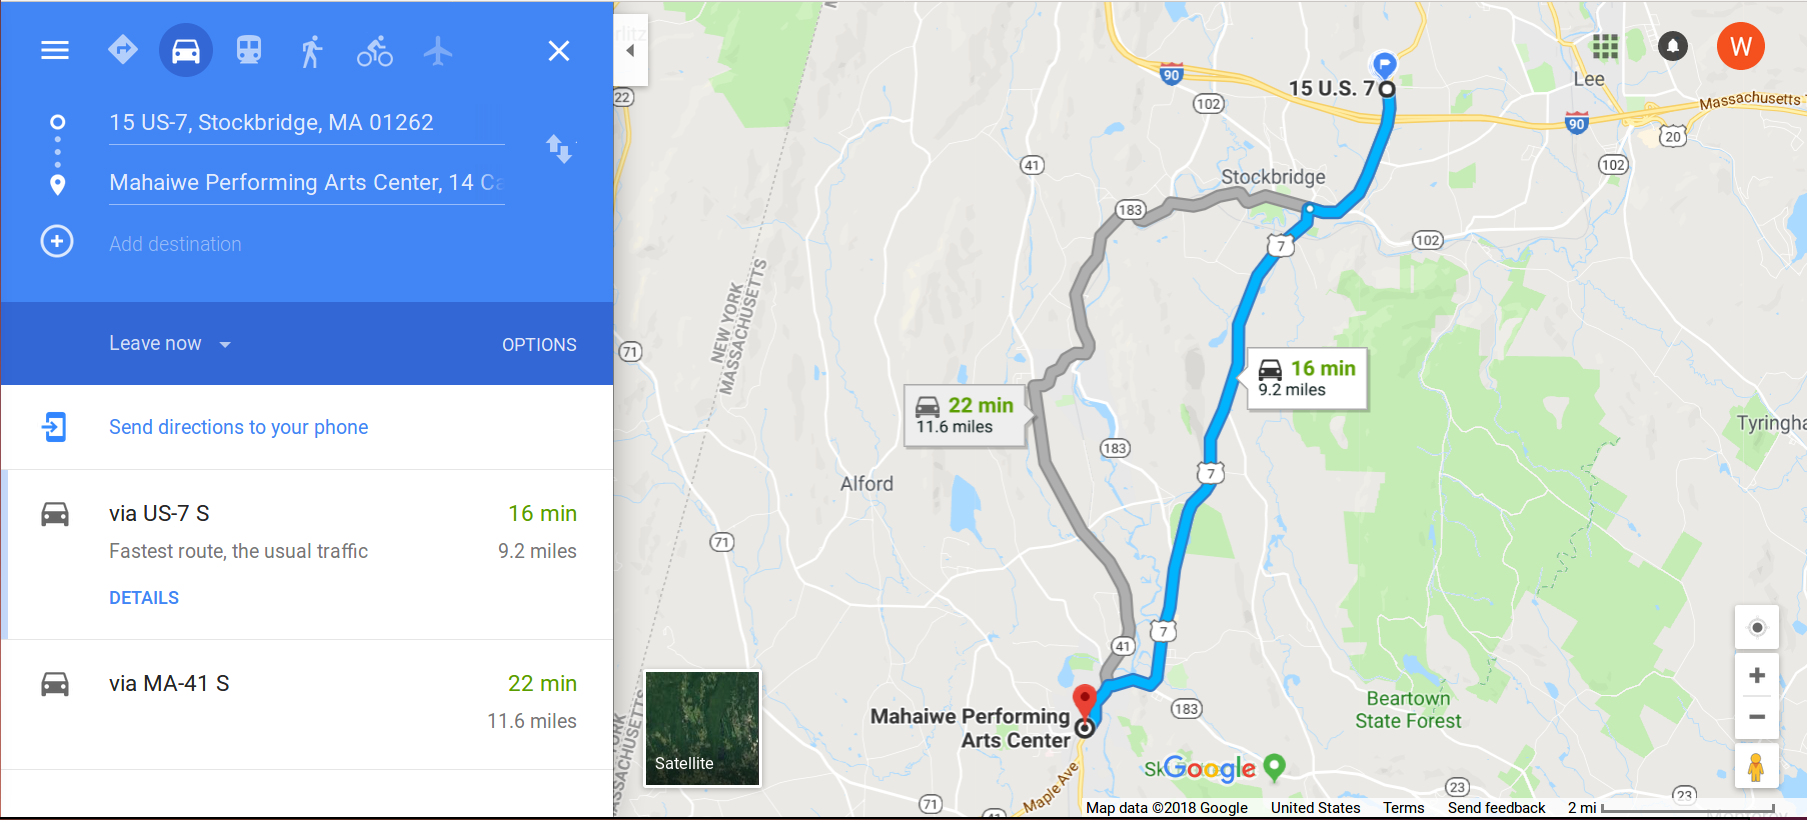Expand the Leave now dropdown
The width and height of the screenshot is (1807, 820).
point(170,344)
